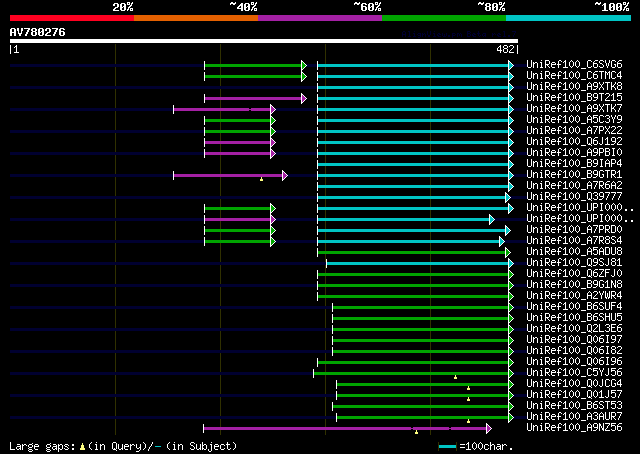Select the query name AV780276
The height and width of the screenshot is (454, 640).
tap(38, 32)
